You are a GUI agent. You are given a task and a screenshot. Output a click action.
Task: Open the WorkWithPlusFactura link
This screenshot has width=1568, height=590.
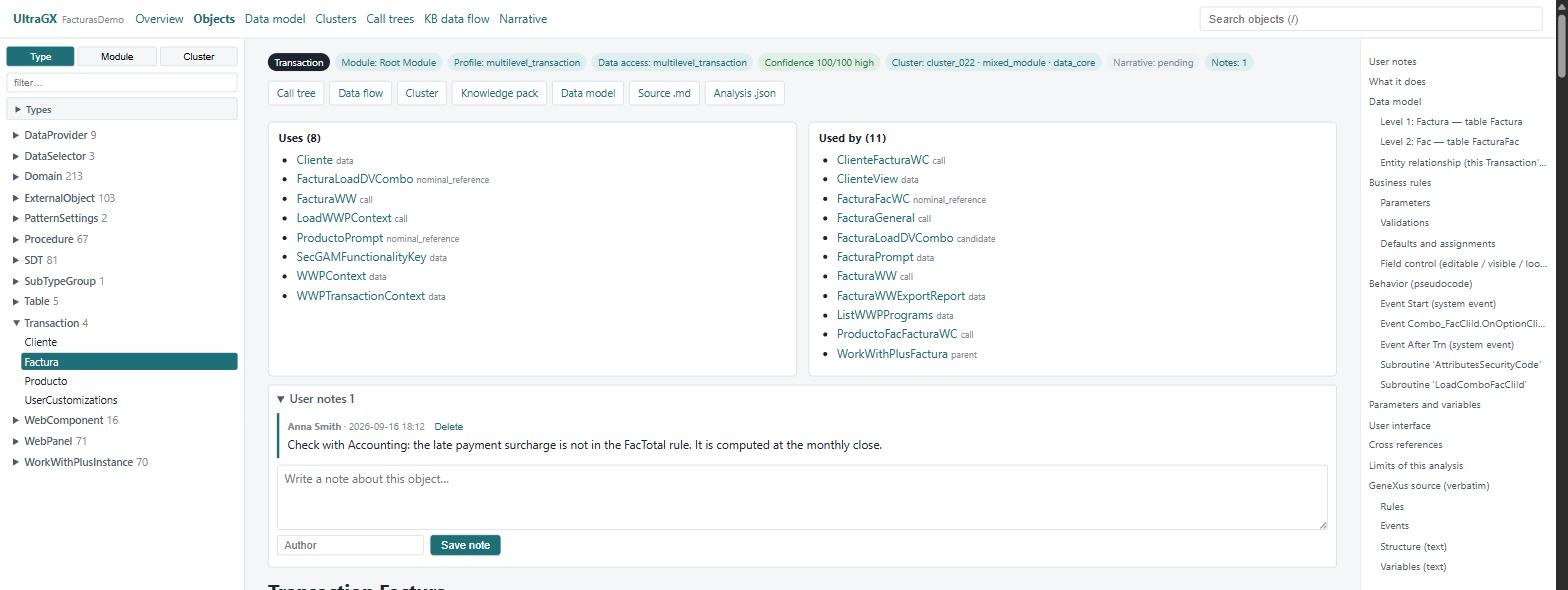892,354
